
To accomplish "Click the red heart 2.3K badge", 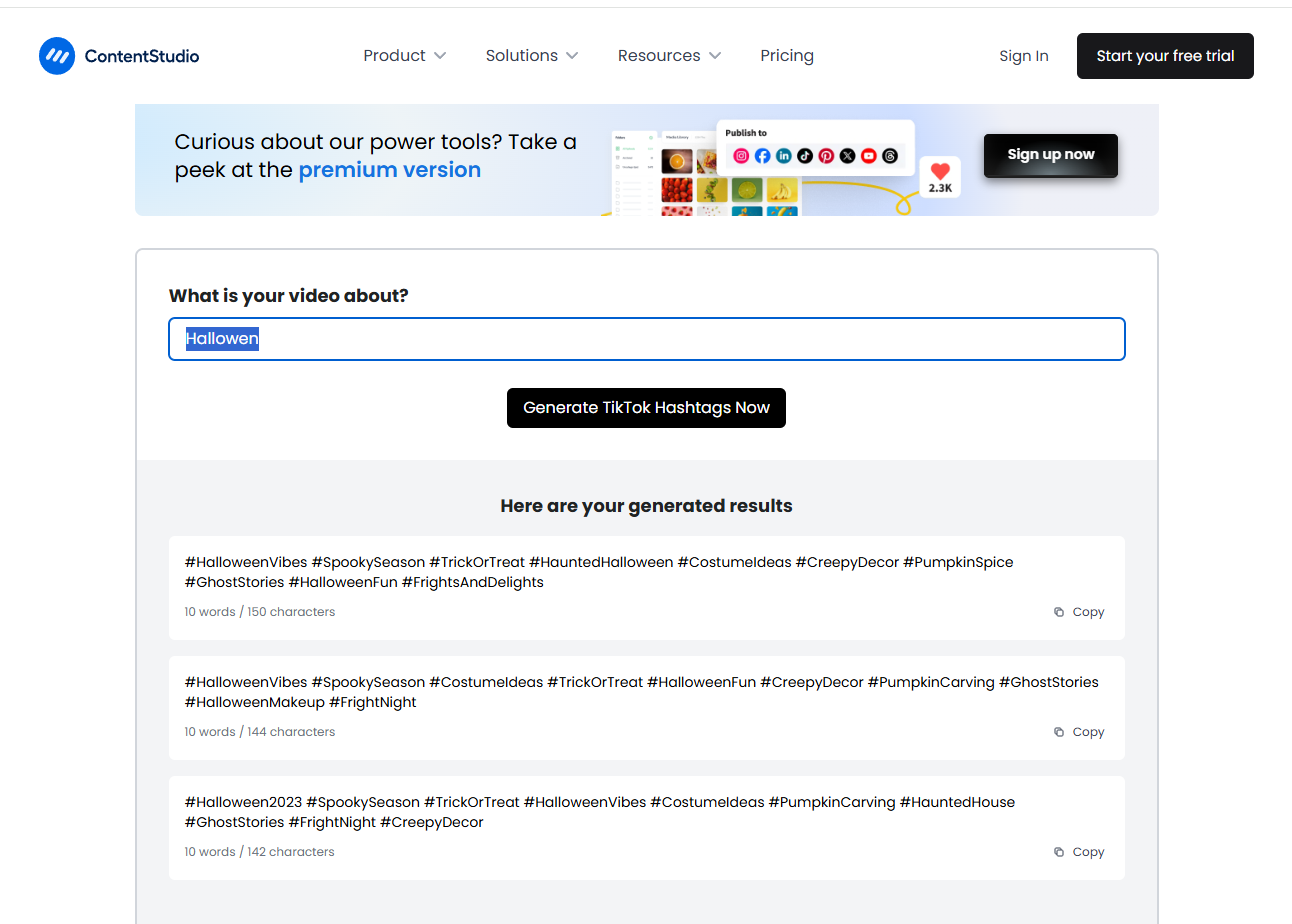I will [x=940, y=177].
